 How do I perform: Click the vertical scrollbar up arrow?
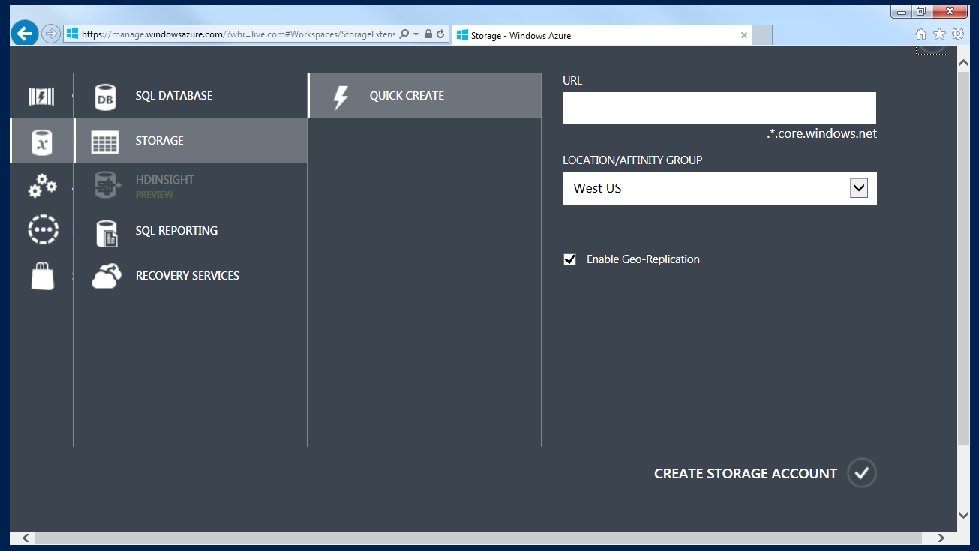click(963, 62)
